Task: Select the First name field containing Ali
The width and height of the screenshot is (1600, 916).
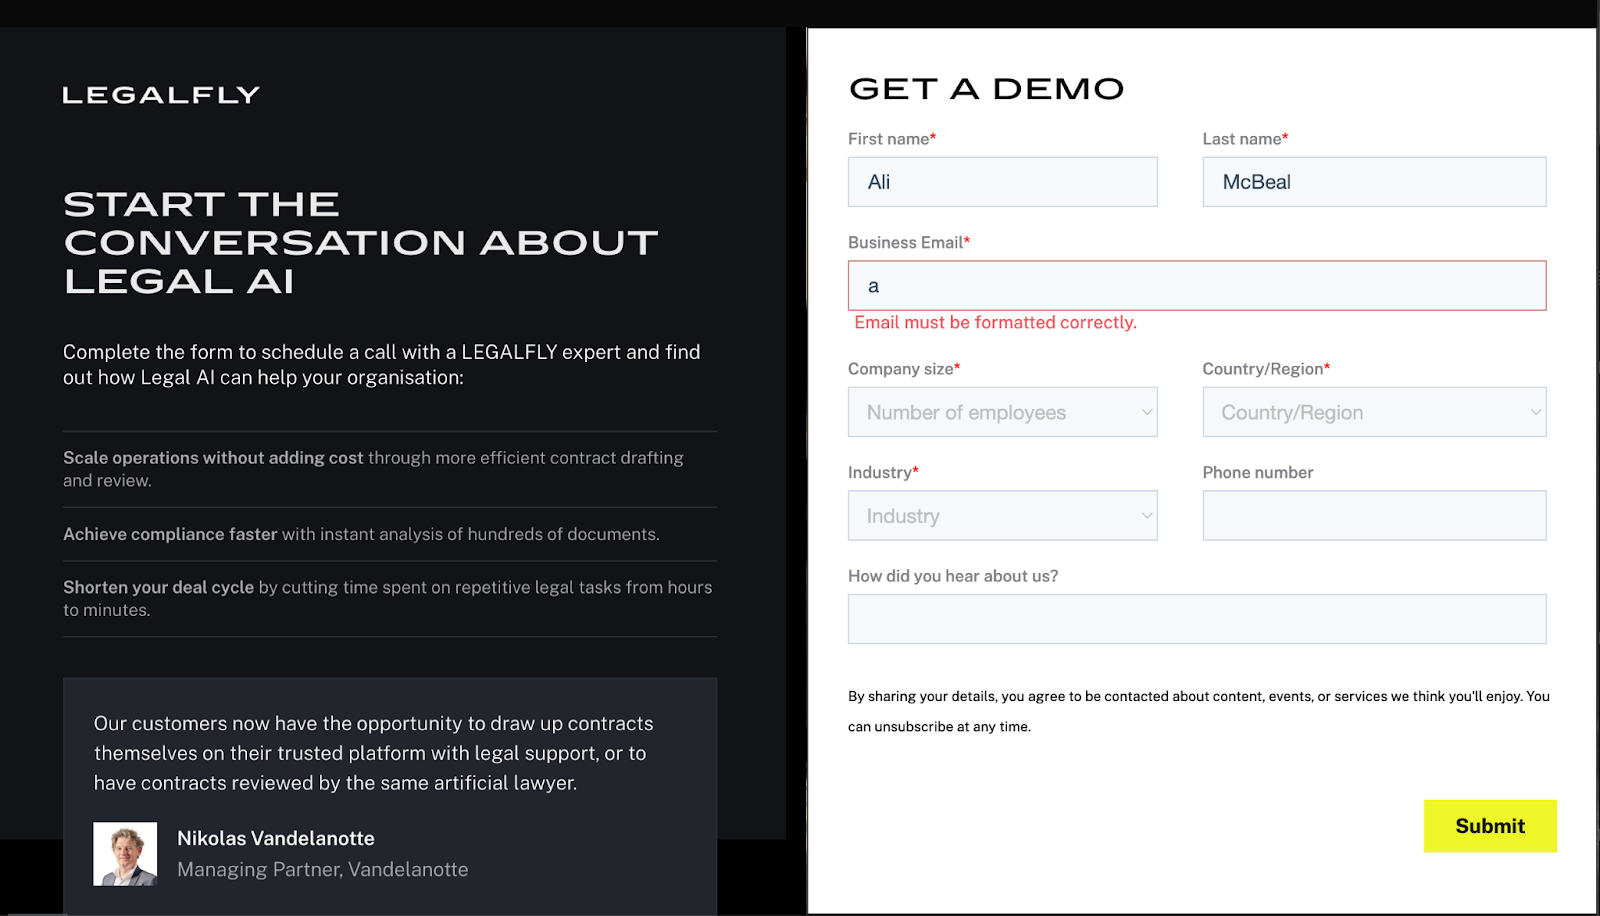Action: pyautogui.click(x=1001, y=181)
